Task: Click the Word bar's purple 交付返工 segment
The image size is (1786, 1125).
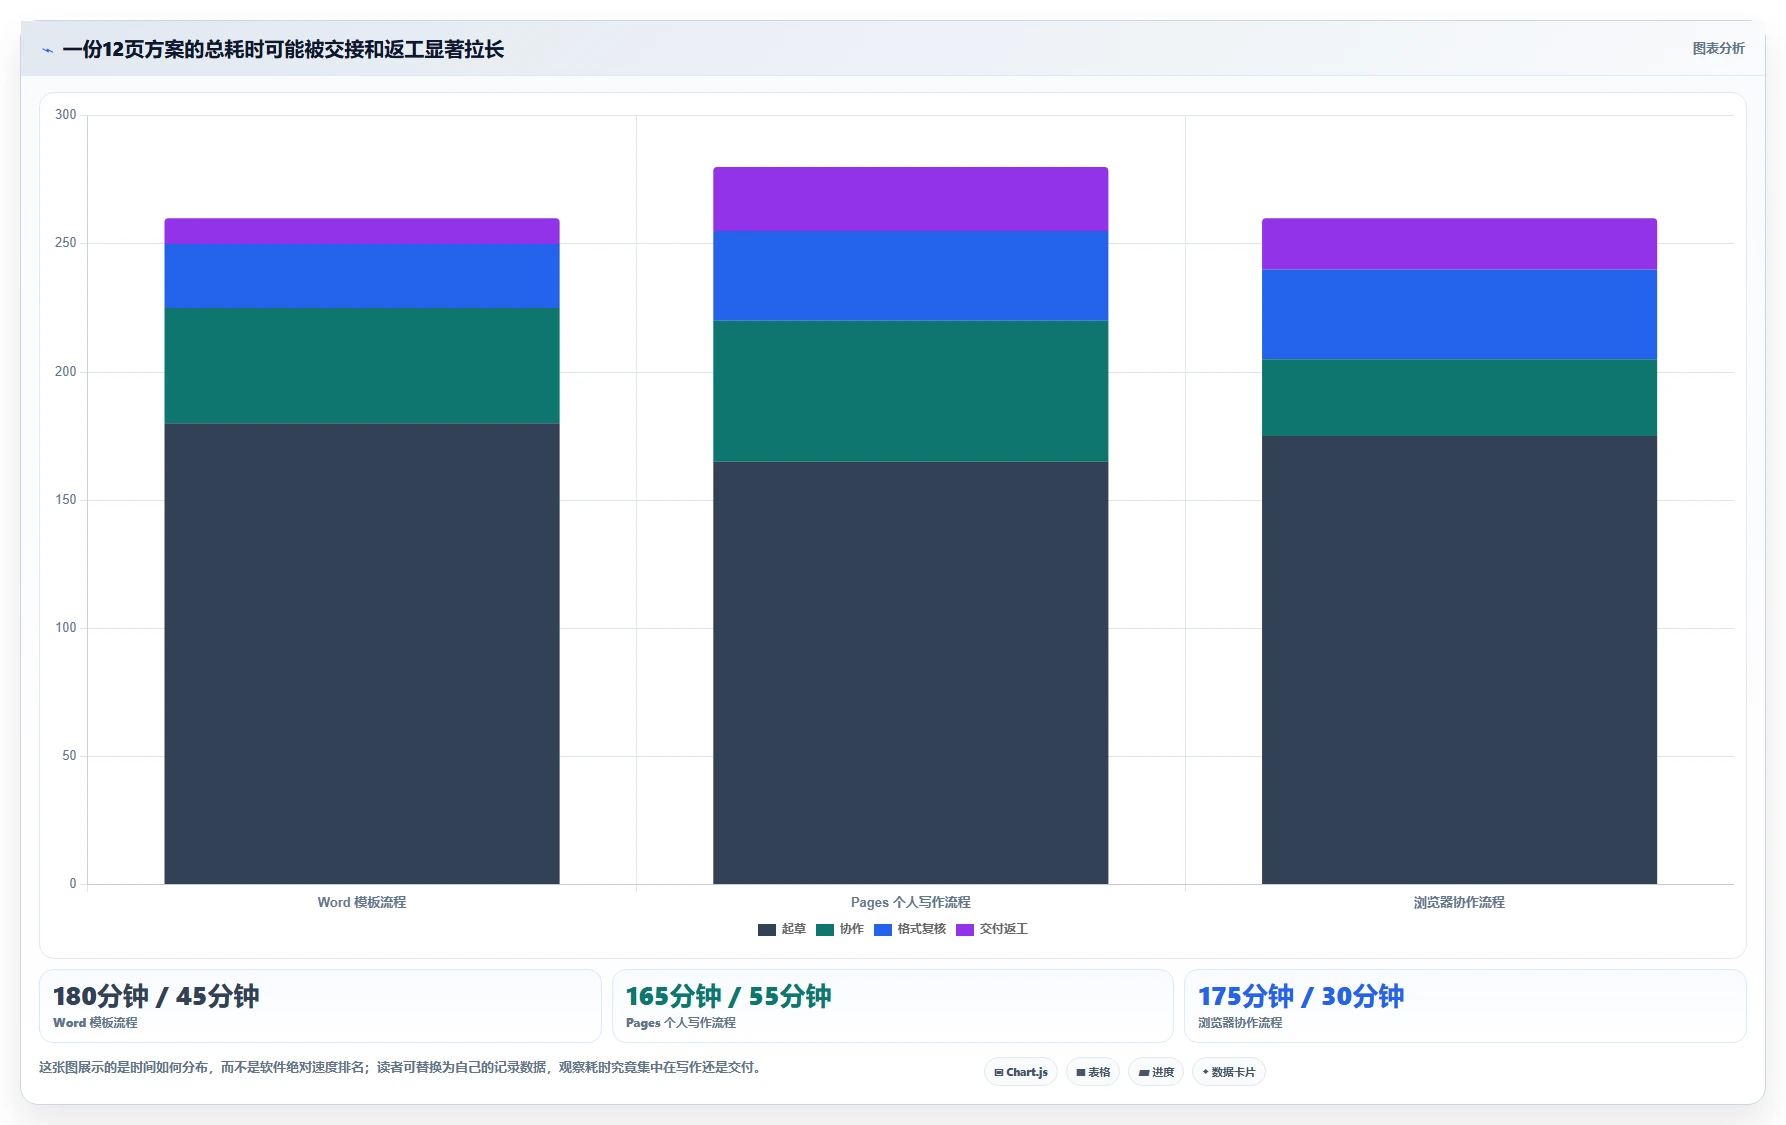Action: pos(362,231)
